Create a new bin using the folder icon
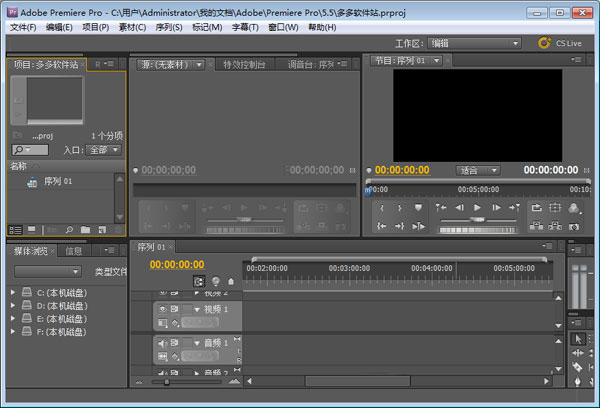Viewport: 600px width, 408px height. click(85, 230)
